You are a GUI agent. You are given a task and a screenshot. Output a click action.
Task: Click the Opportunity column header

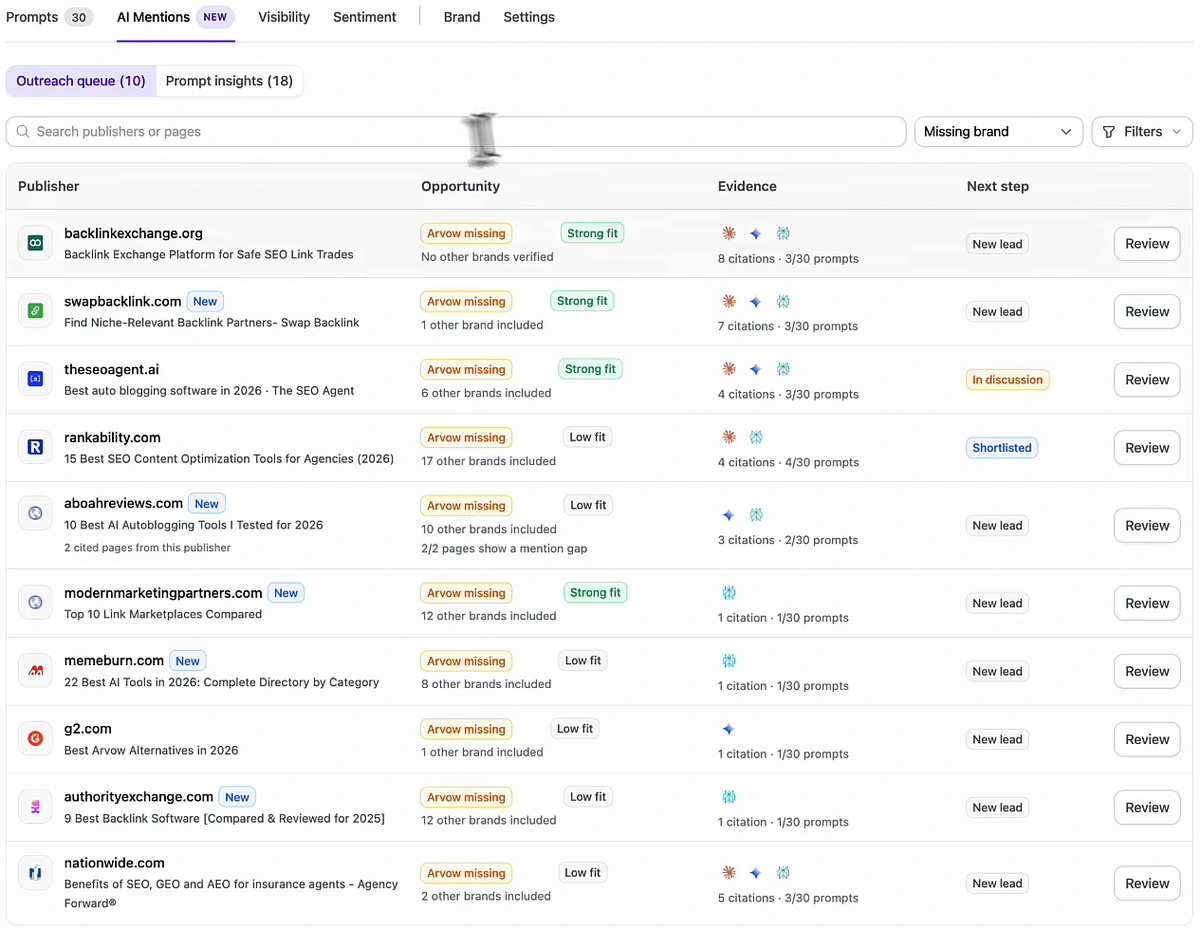460,186
